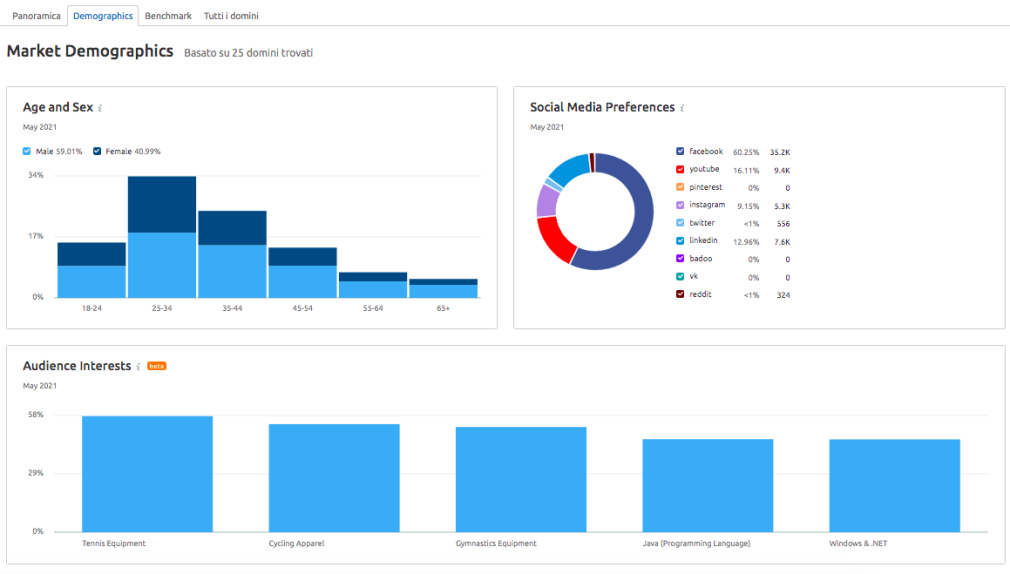The image size is (1010, 574).
Task: Toggle the twitter checkbox
Action: click(x=680, y=223)
